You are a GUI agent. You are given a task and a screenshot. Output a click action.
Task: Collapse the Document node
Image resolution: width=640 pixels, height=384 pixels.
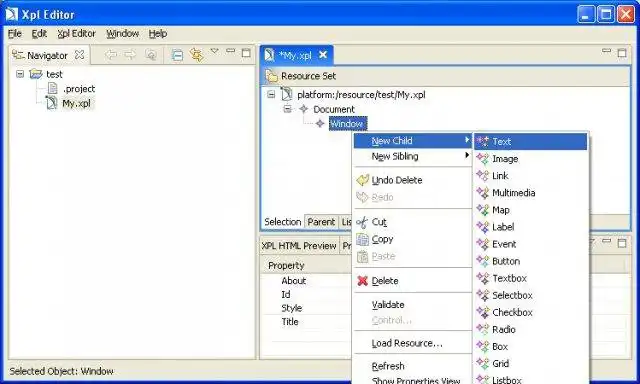pos(288,109)
